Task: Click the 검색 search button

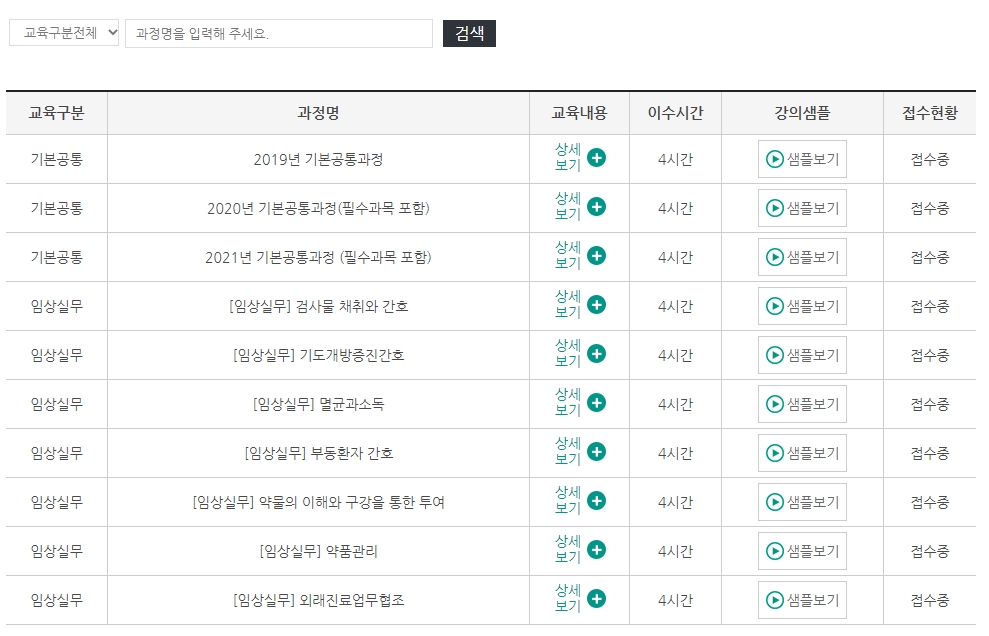Action: point(469,33)
